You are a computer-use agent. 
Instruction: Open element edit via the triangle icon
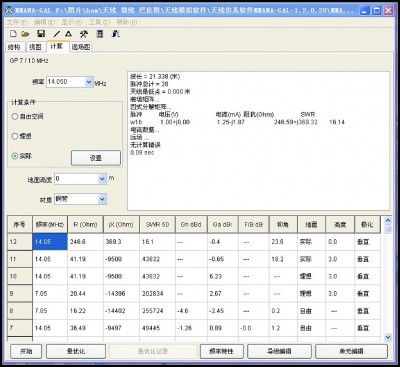point(68,34)
